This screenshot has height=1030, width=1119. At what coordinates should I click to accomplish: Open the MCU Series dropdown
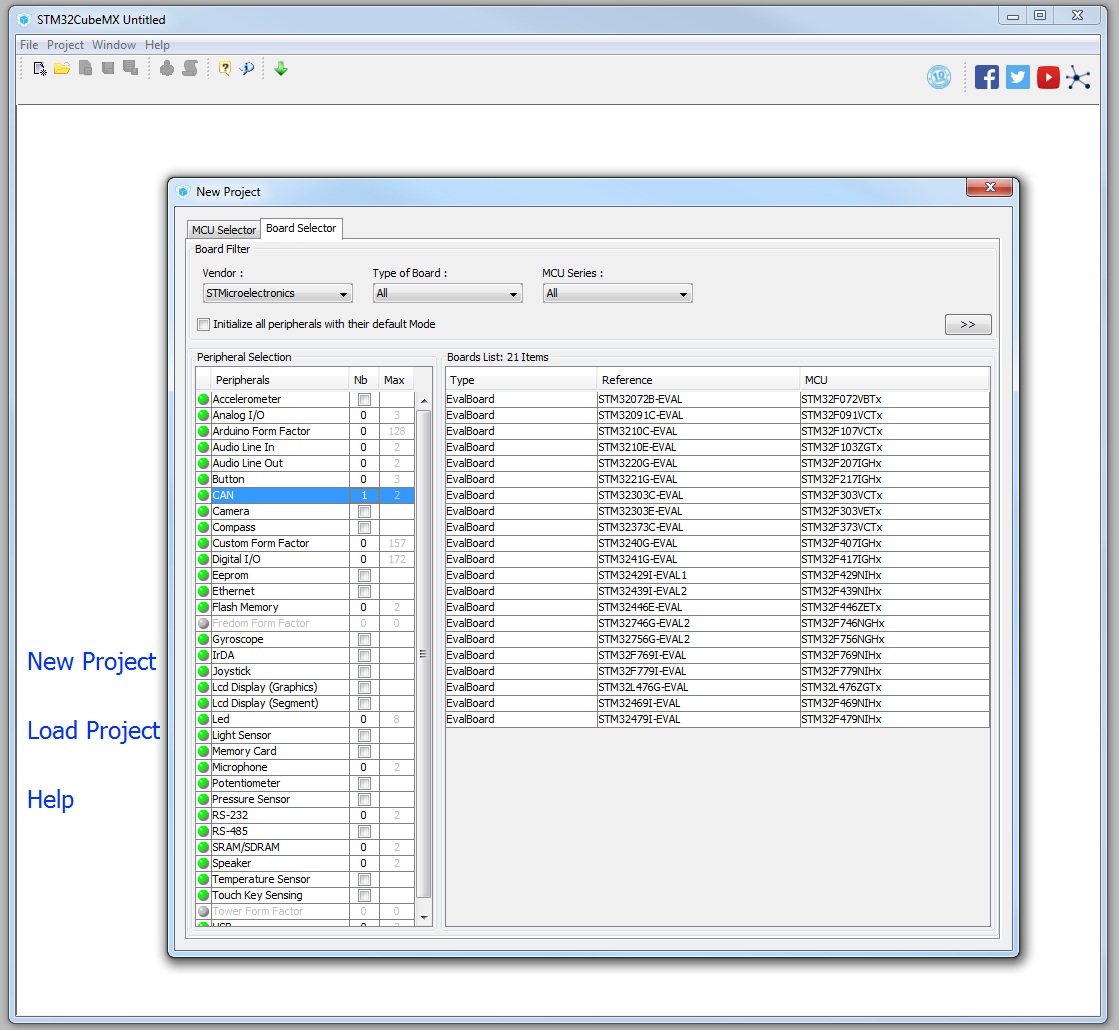(x=617, y=293)
